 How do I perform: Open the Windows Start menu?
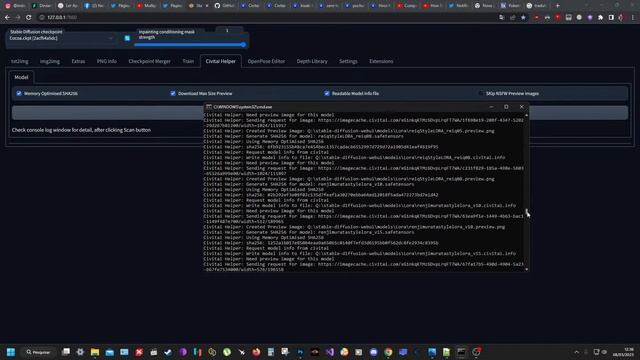tap(11, 352)
